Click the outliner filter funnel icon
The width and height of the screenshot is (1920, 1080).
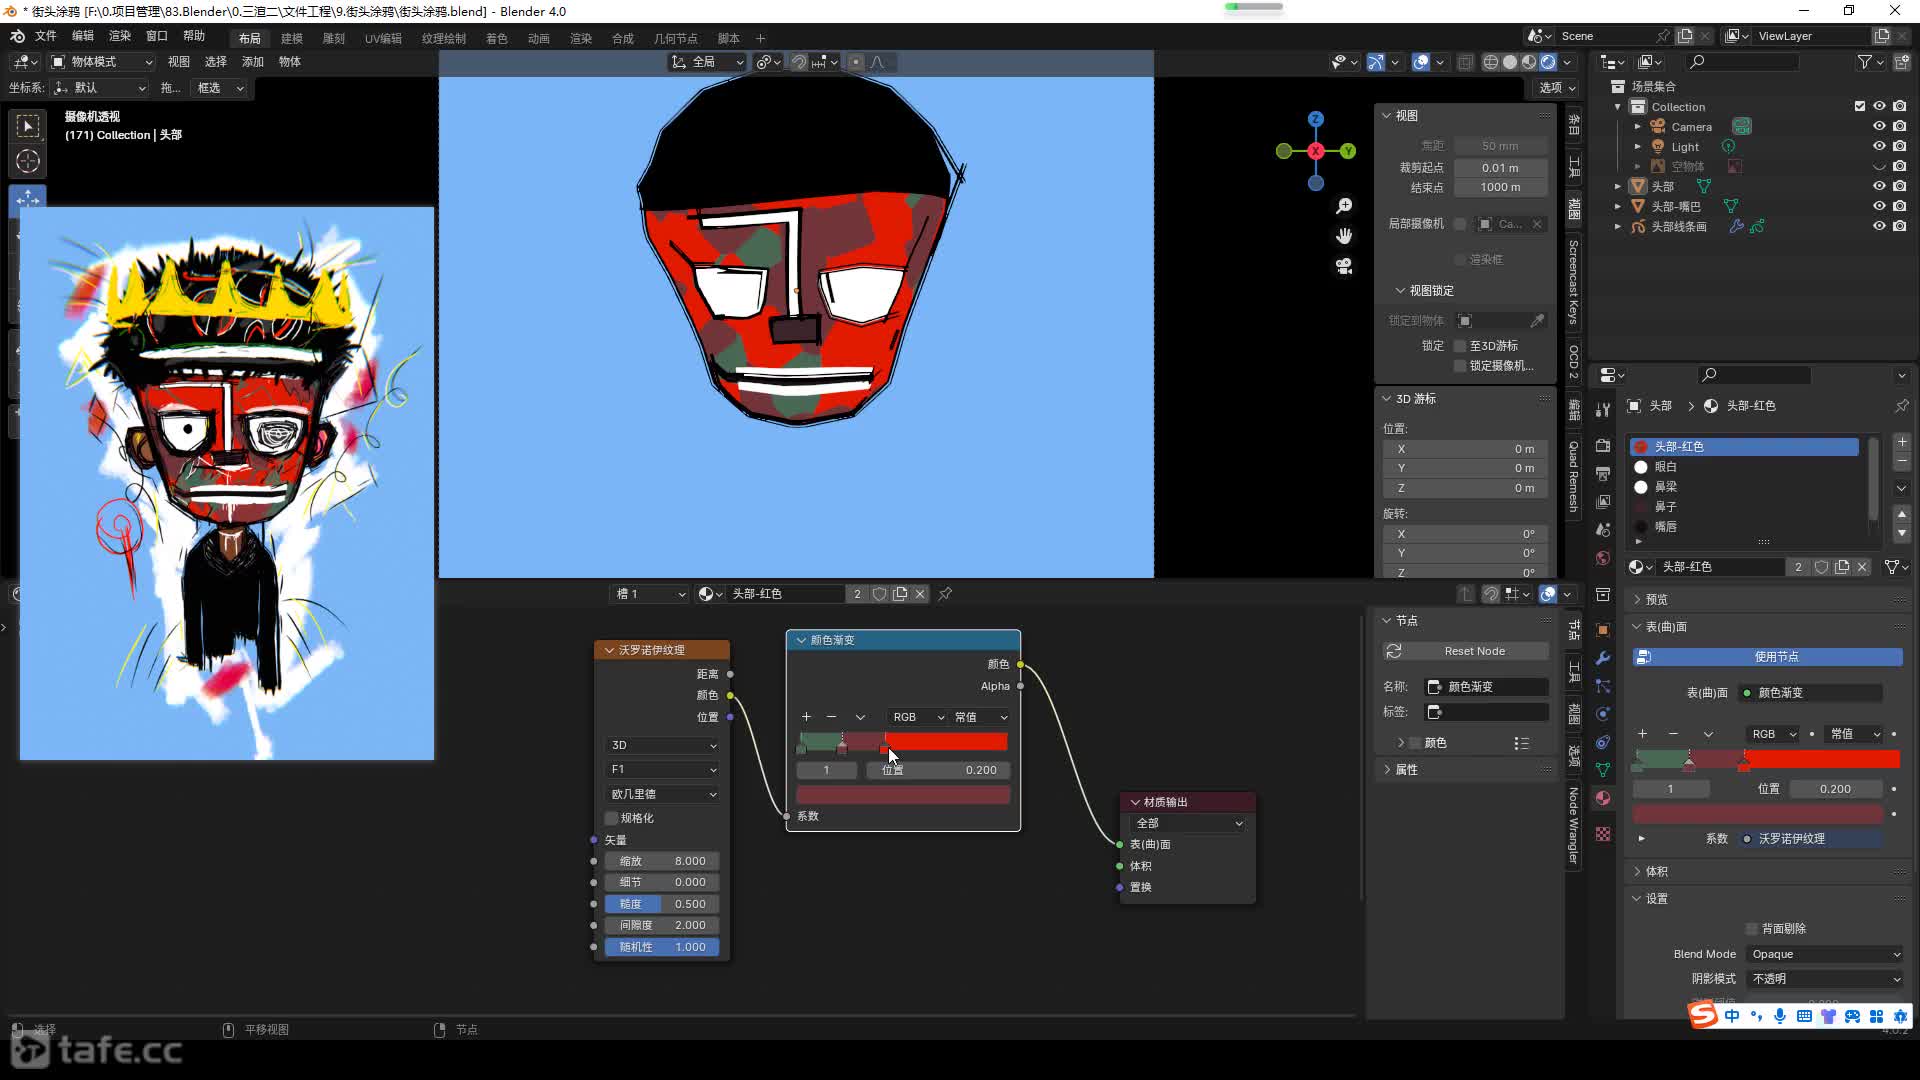1865,62
